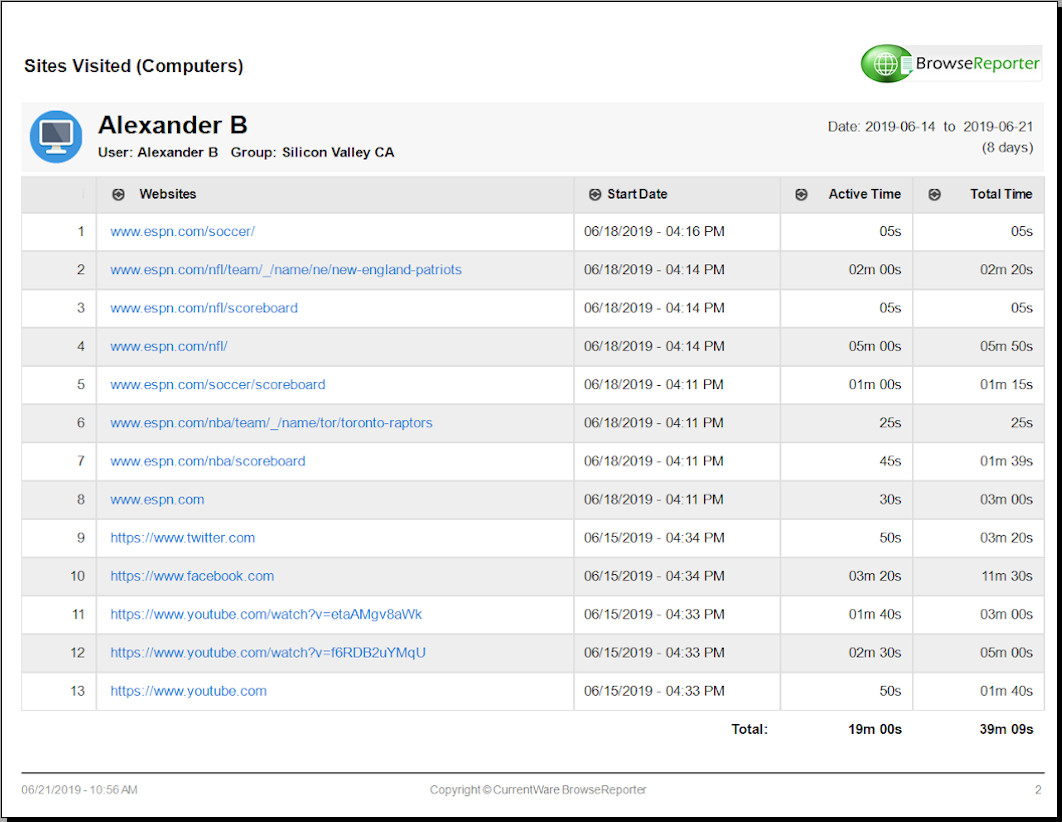Screen dimensions: 1062x822
Task: Open YouTube video link ending f6RDB2uYMqU
Action: pos(268,653)
